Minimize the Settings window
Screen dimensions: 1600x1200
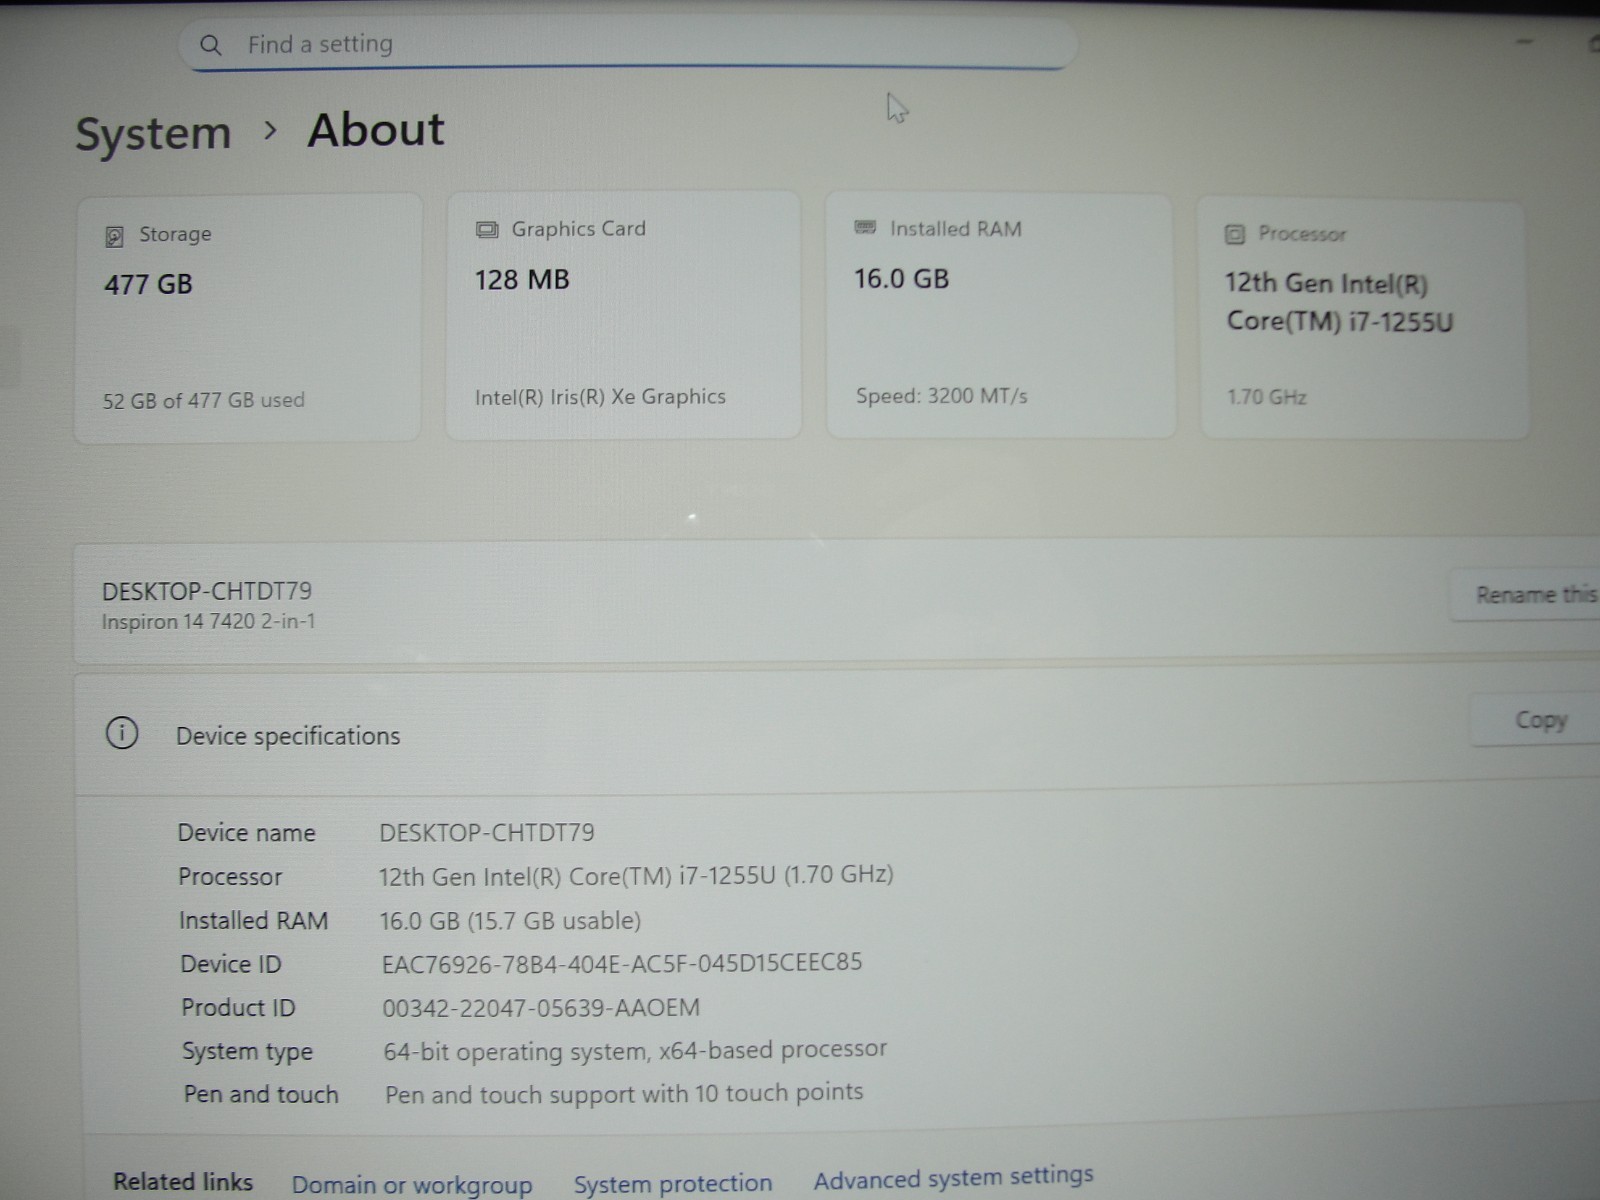1525,42
